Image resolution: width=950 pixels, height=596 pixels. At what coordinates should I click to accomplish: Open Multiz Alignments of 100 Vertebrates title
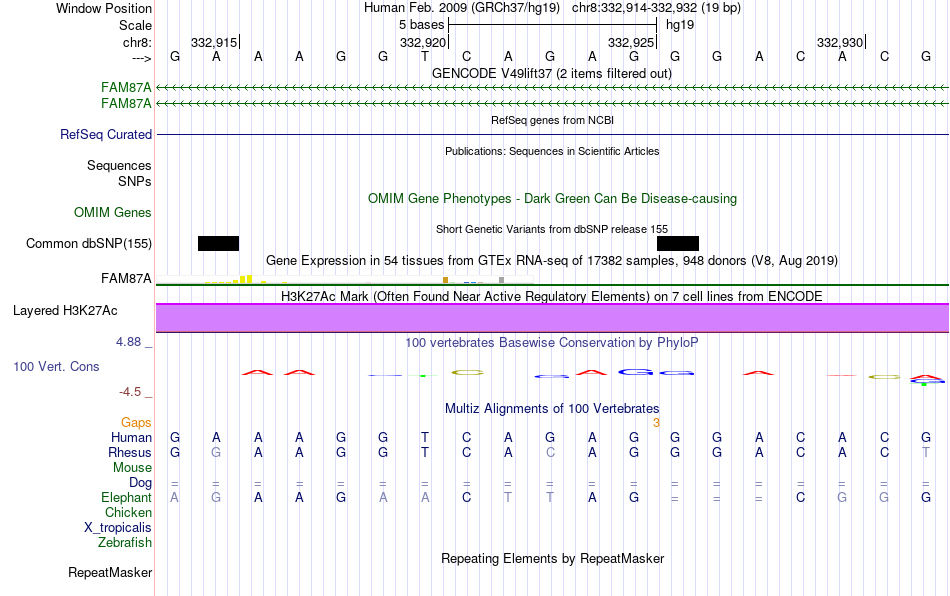pyautogui.click(x=552, y=408)
